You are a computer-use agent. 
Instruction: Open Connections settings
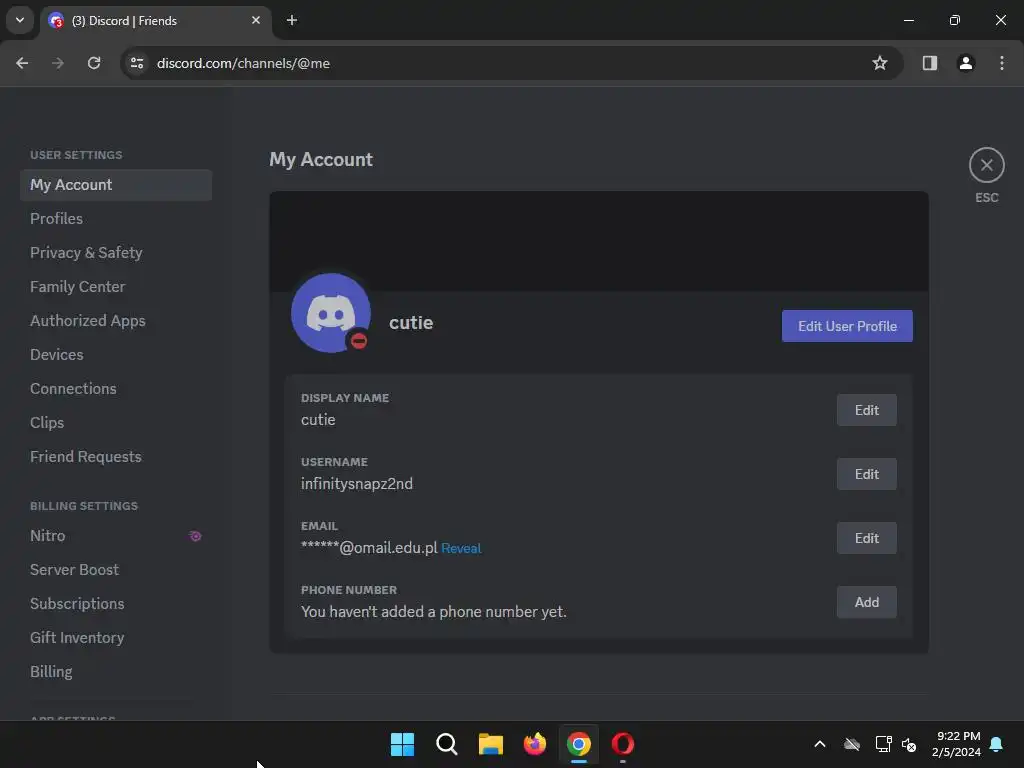(x=116, y=389)
